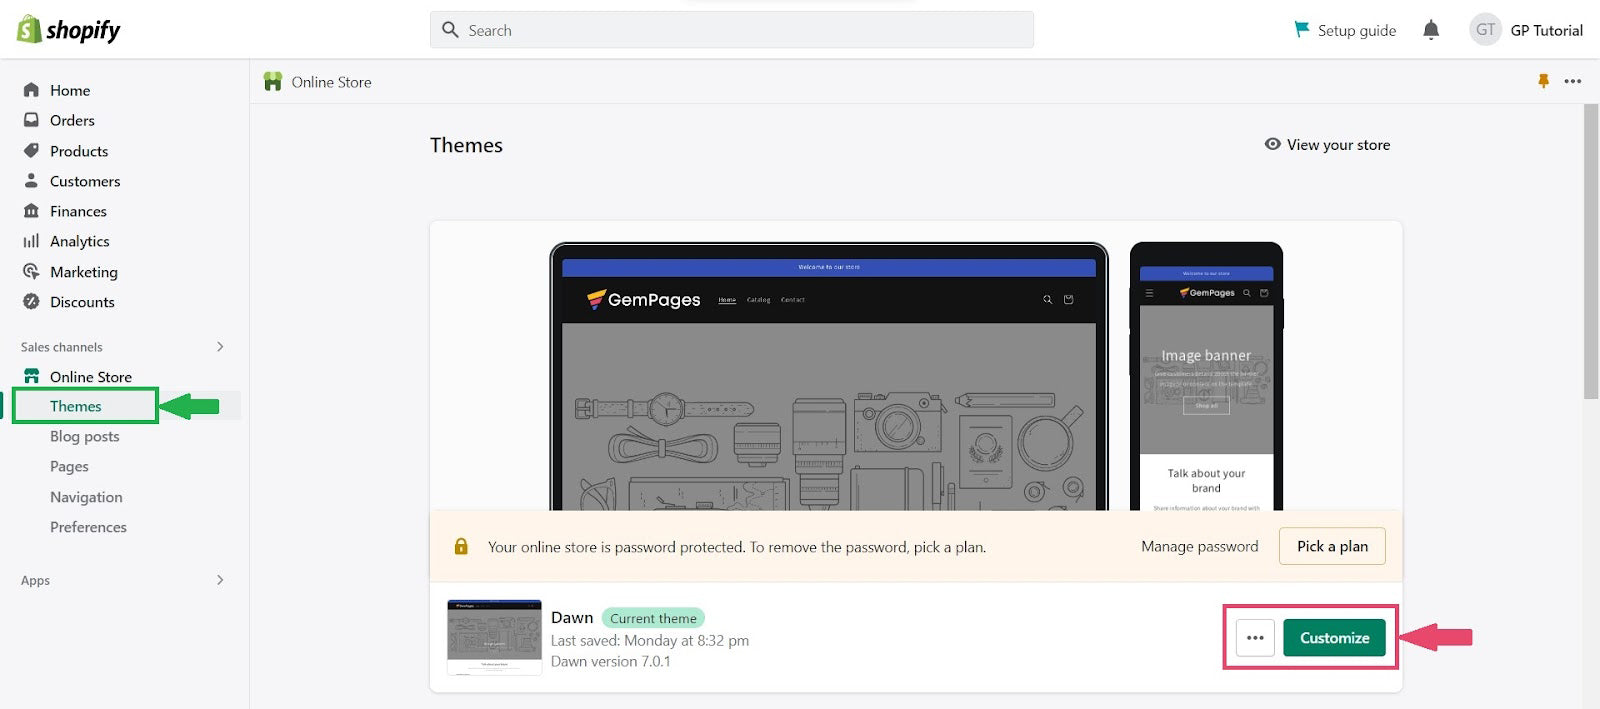Click the Online Store sidebar storefront icon

(x=31, y=377)
